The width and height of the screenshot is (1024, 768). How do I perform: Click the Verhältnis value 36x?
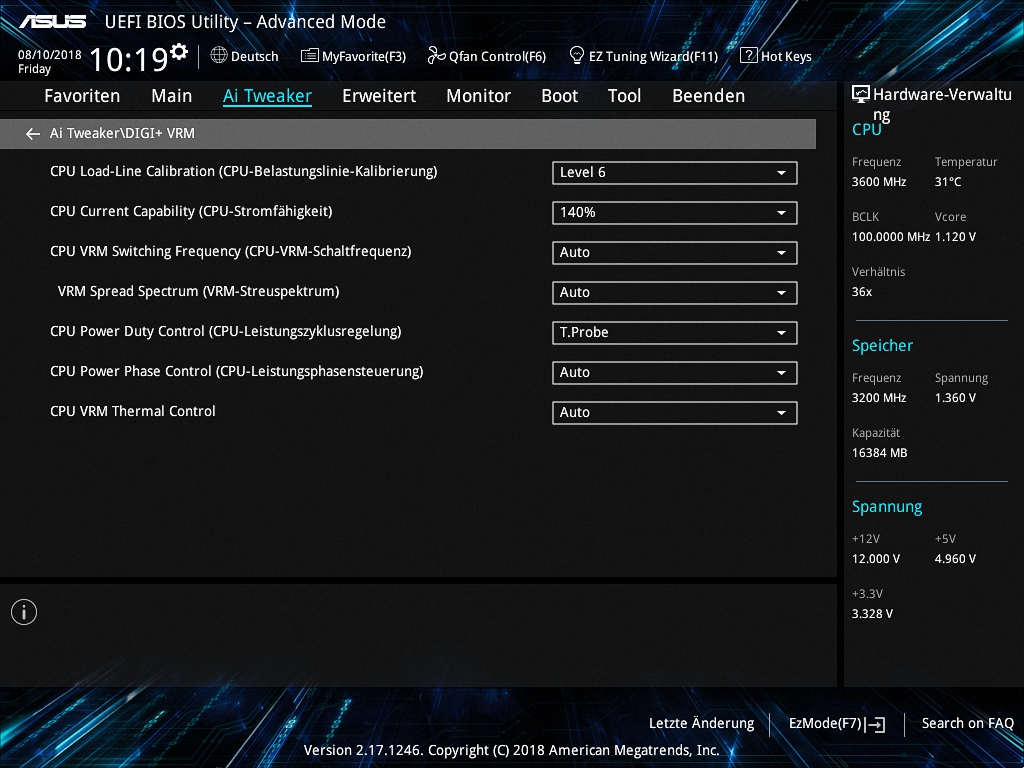coord(862,292)
